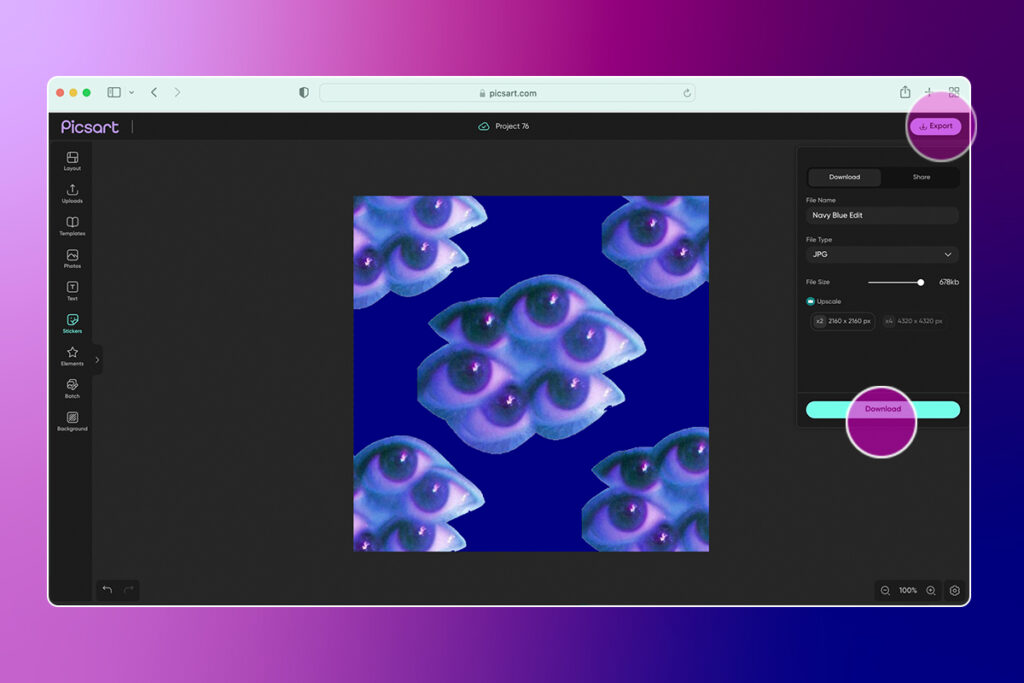Open the Background tool

(72, 420)
